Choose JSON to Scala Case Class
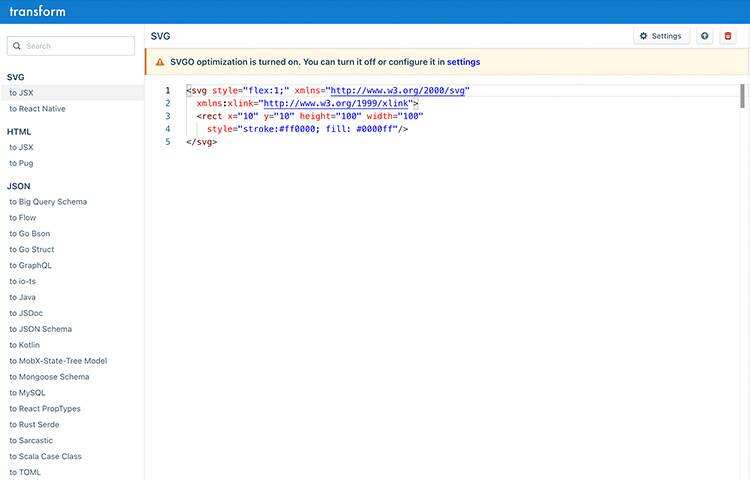This screenshot has width=750, height=480. (45, 457)
